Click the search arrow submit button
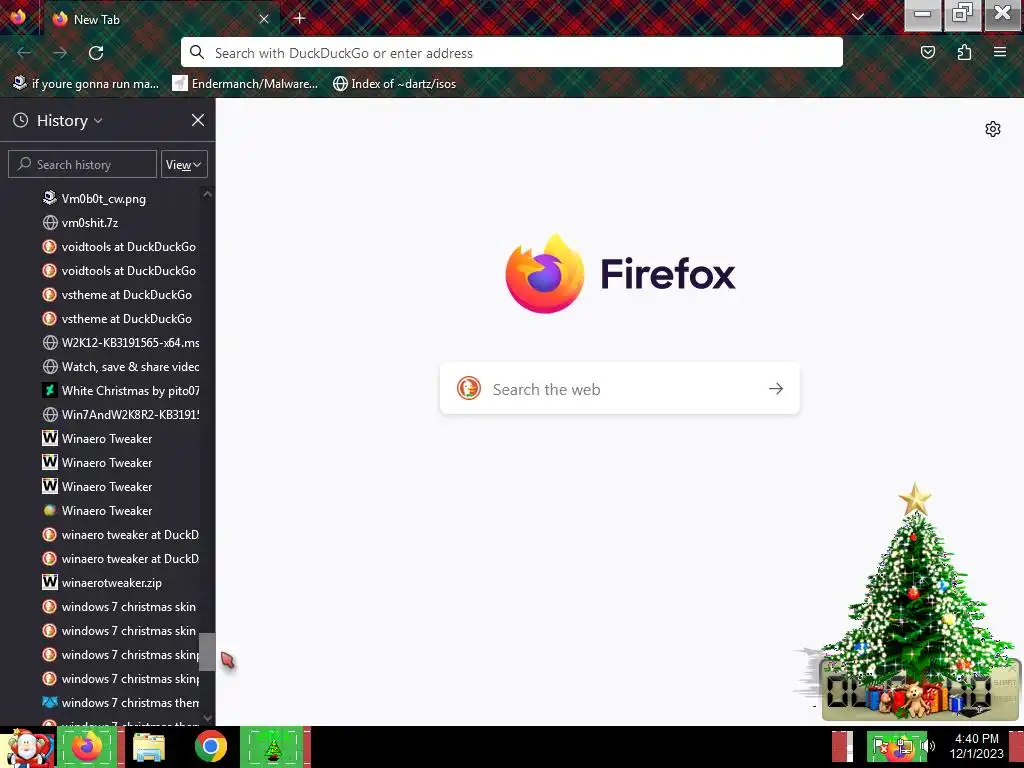The image size is (1024, 768). (x=776, y=389)
